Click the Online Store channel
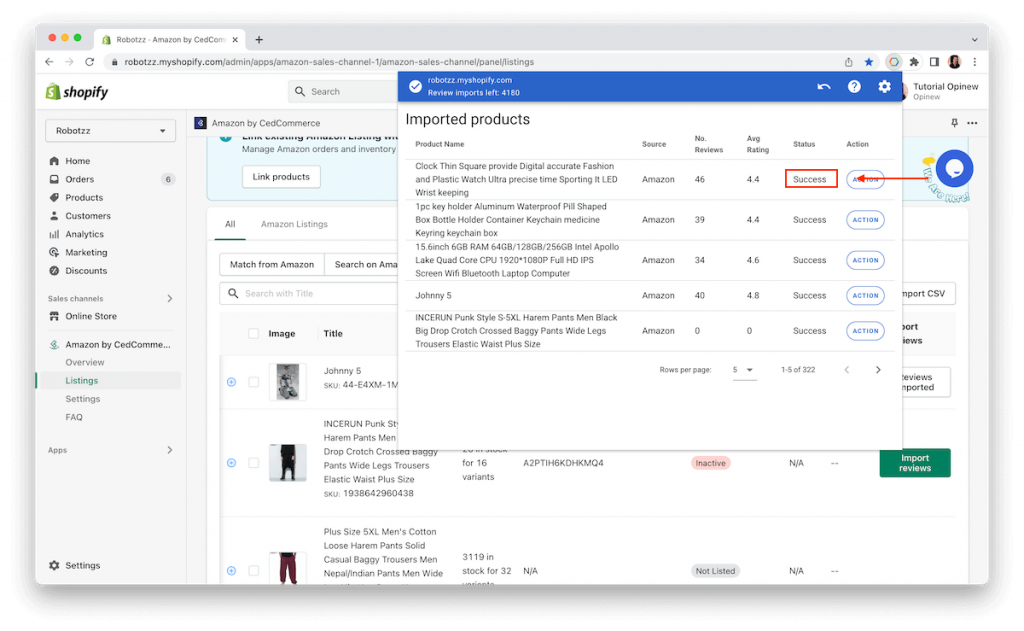The width and height of the screenshot is (1024, 631). 90,316
